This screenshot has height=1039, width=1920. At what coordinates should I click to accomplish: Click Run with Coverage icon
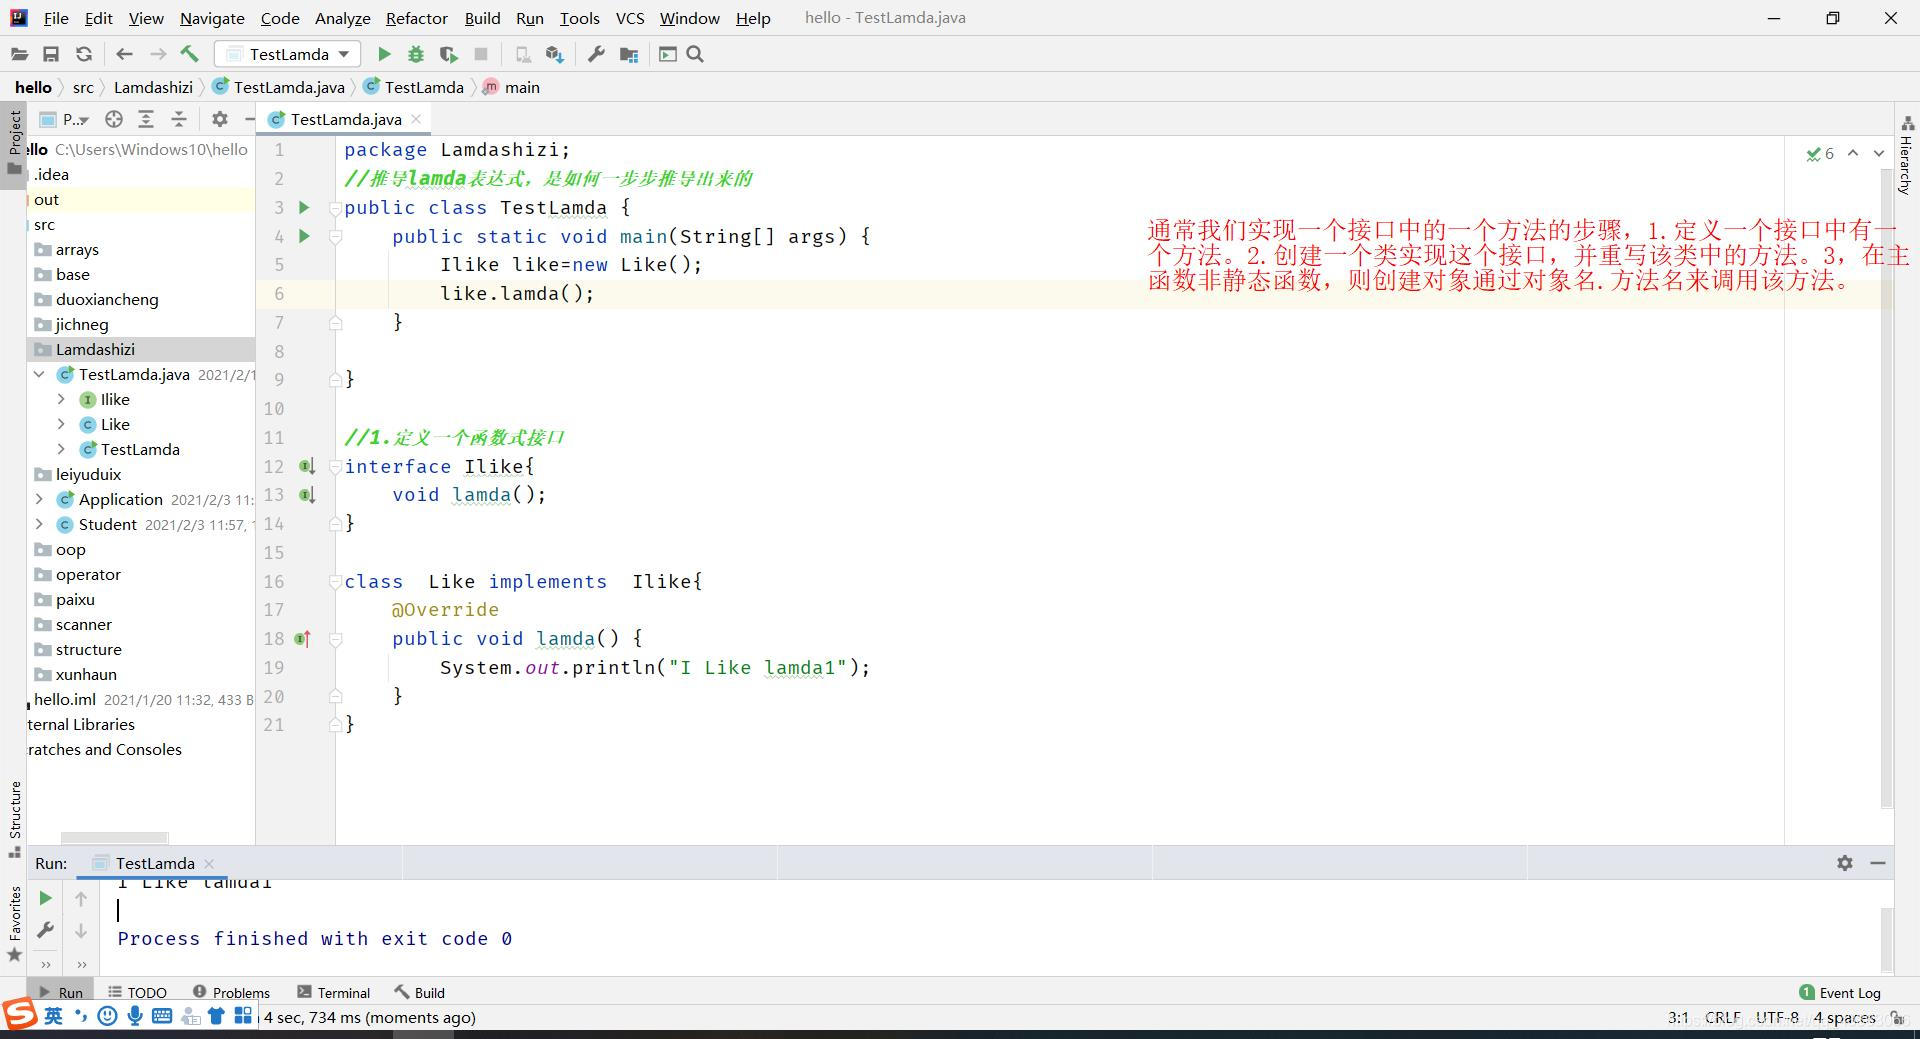(448, 54)
